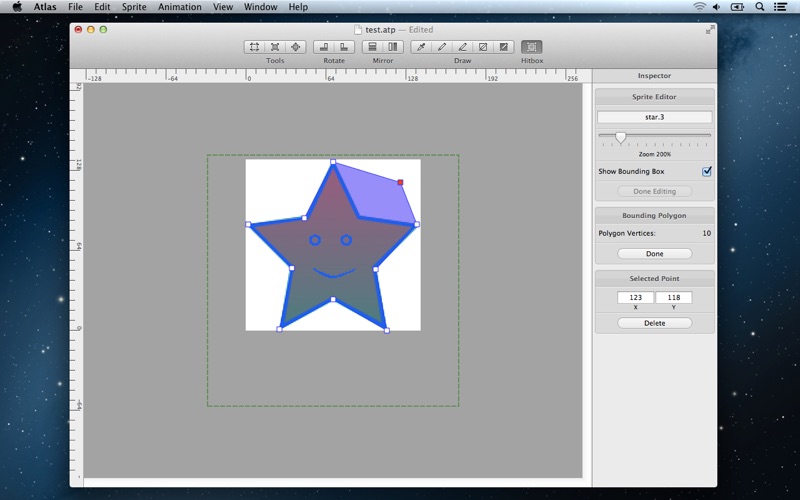
Task: Enter fullscreen using the title bar arrows
Action: click(x=710, y=30)
